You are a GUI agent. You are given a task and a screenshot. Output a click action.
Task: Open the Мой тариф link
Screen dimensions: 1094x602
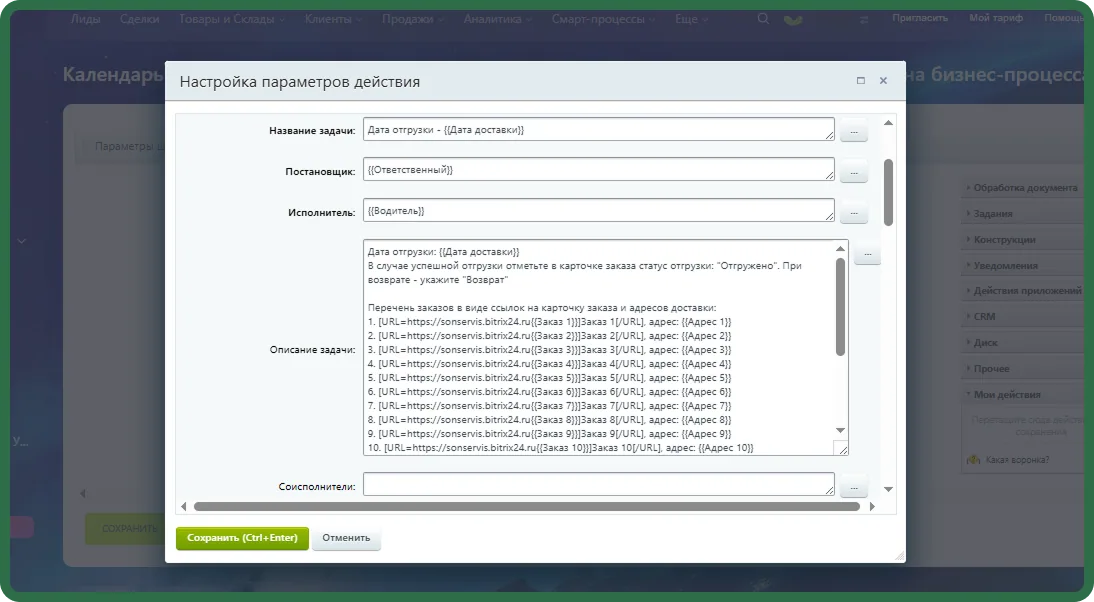pos(996,18)
